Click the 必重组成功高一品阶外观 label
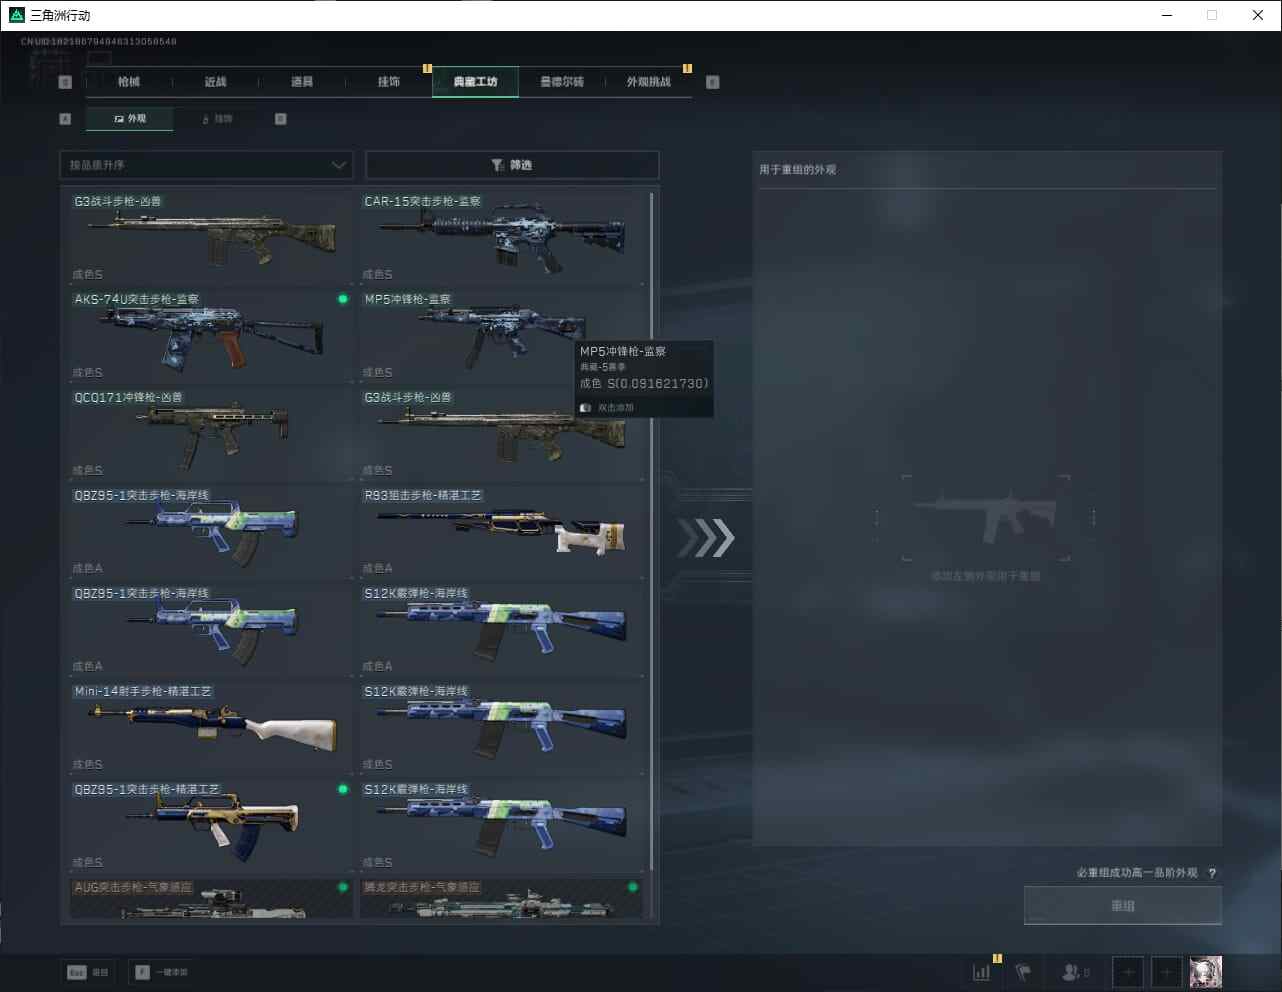This screenshot has height=992, width=1282. (1137, 873)
